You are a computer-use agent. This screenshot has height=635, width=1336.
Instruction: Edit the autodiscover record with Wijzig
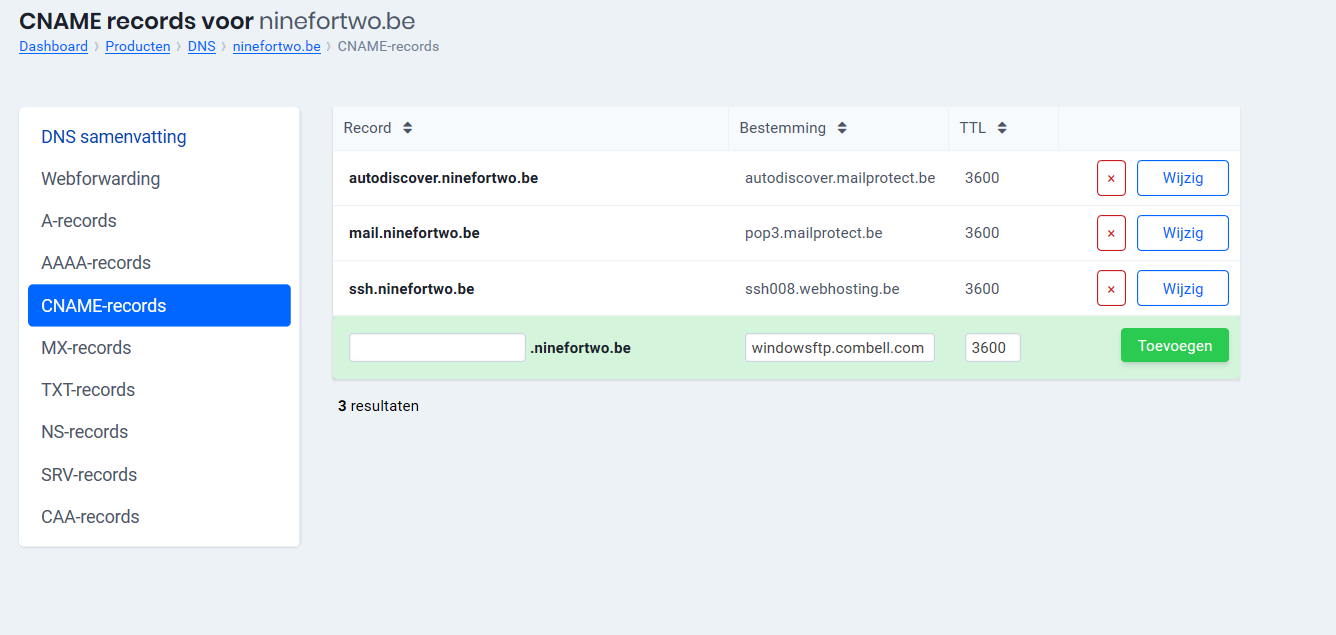(x=1182, y=179)
